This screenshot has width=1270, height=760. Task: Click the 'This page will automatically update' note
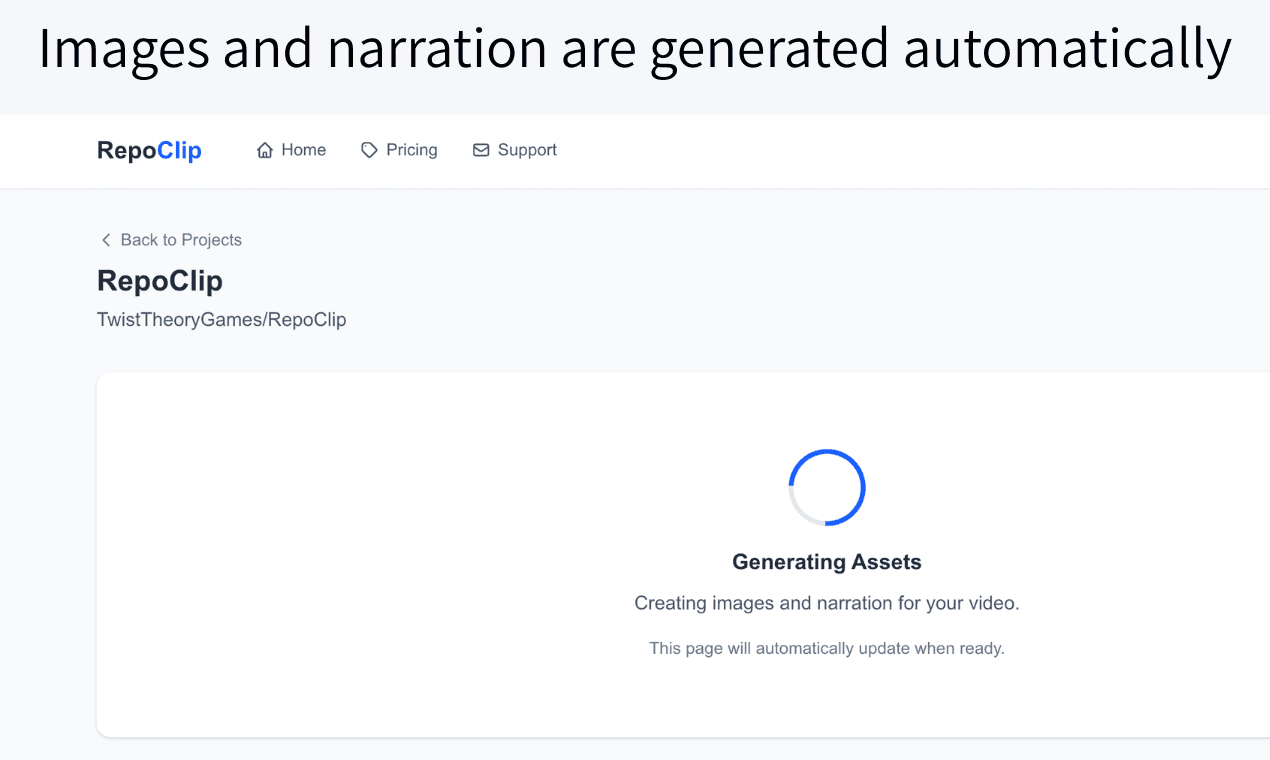(827, 648)
